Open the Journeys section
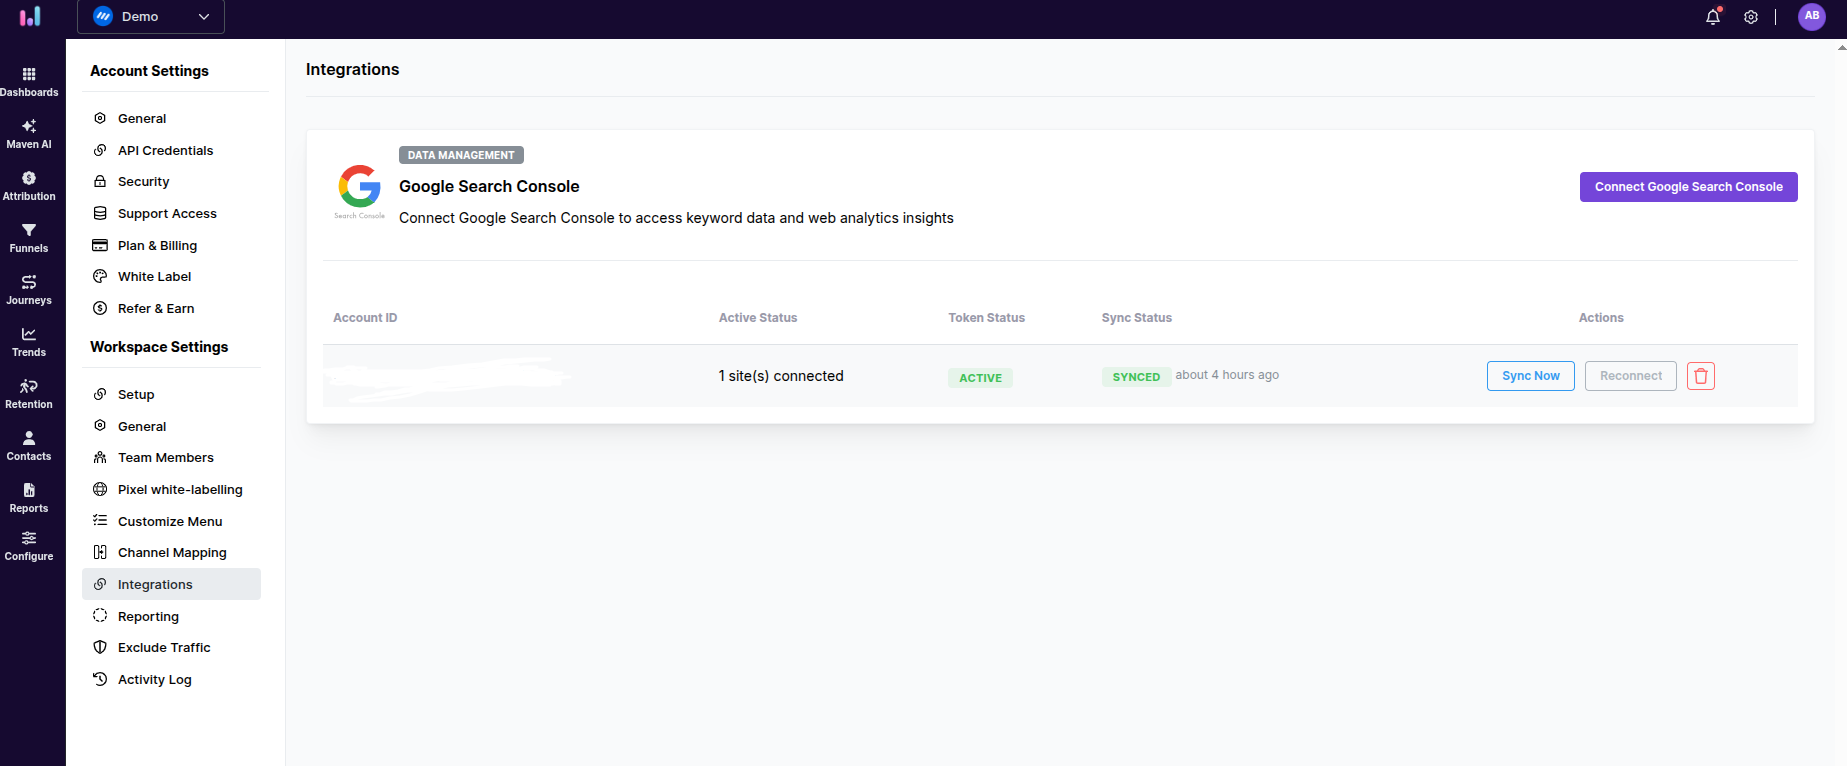This screenshot has width=1847, height=766. click(29, 289)
